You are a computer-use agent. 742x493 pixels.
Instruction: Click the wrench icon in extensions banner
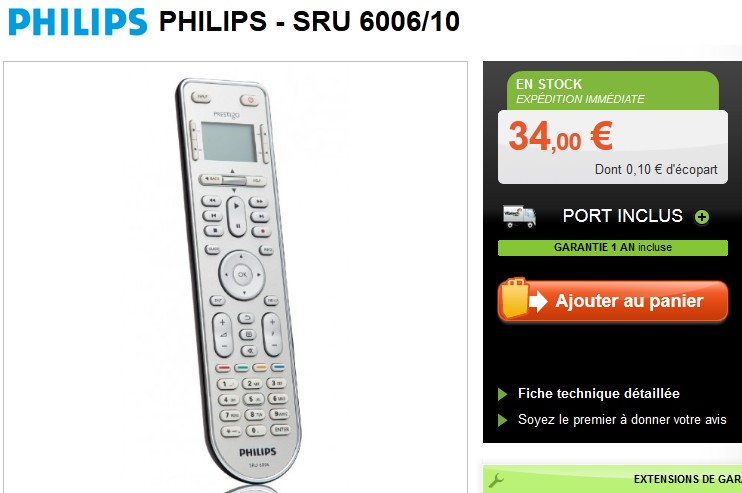click(x=495, y=481)
